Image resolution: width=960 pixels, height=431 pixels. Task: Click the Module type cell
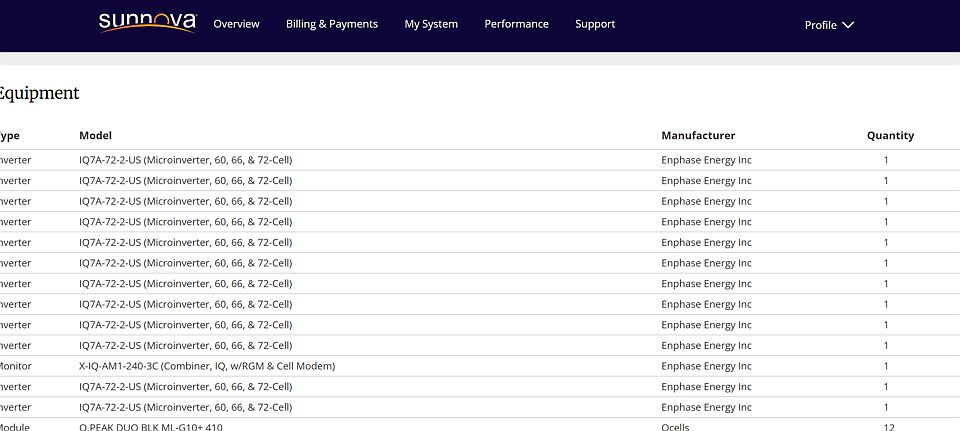click(x=15, y=427)
